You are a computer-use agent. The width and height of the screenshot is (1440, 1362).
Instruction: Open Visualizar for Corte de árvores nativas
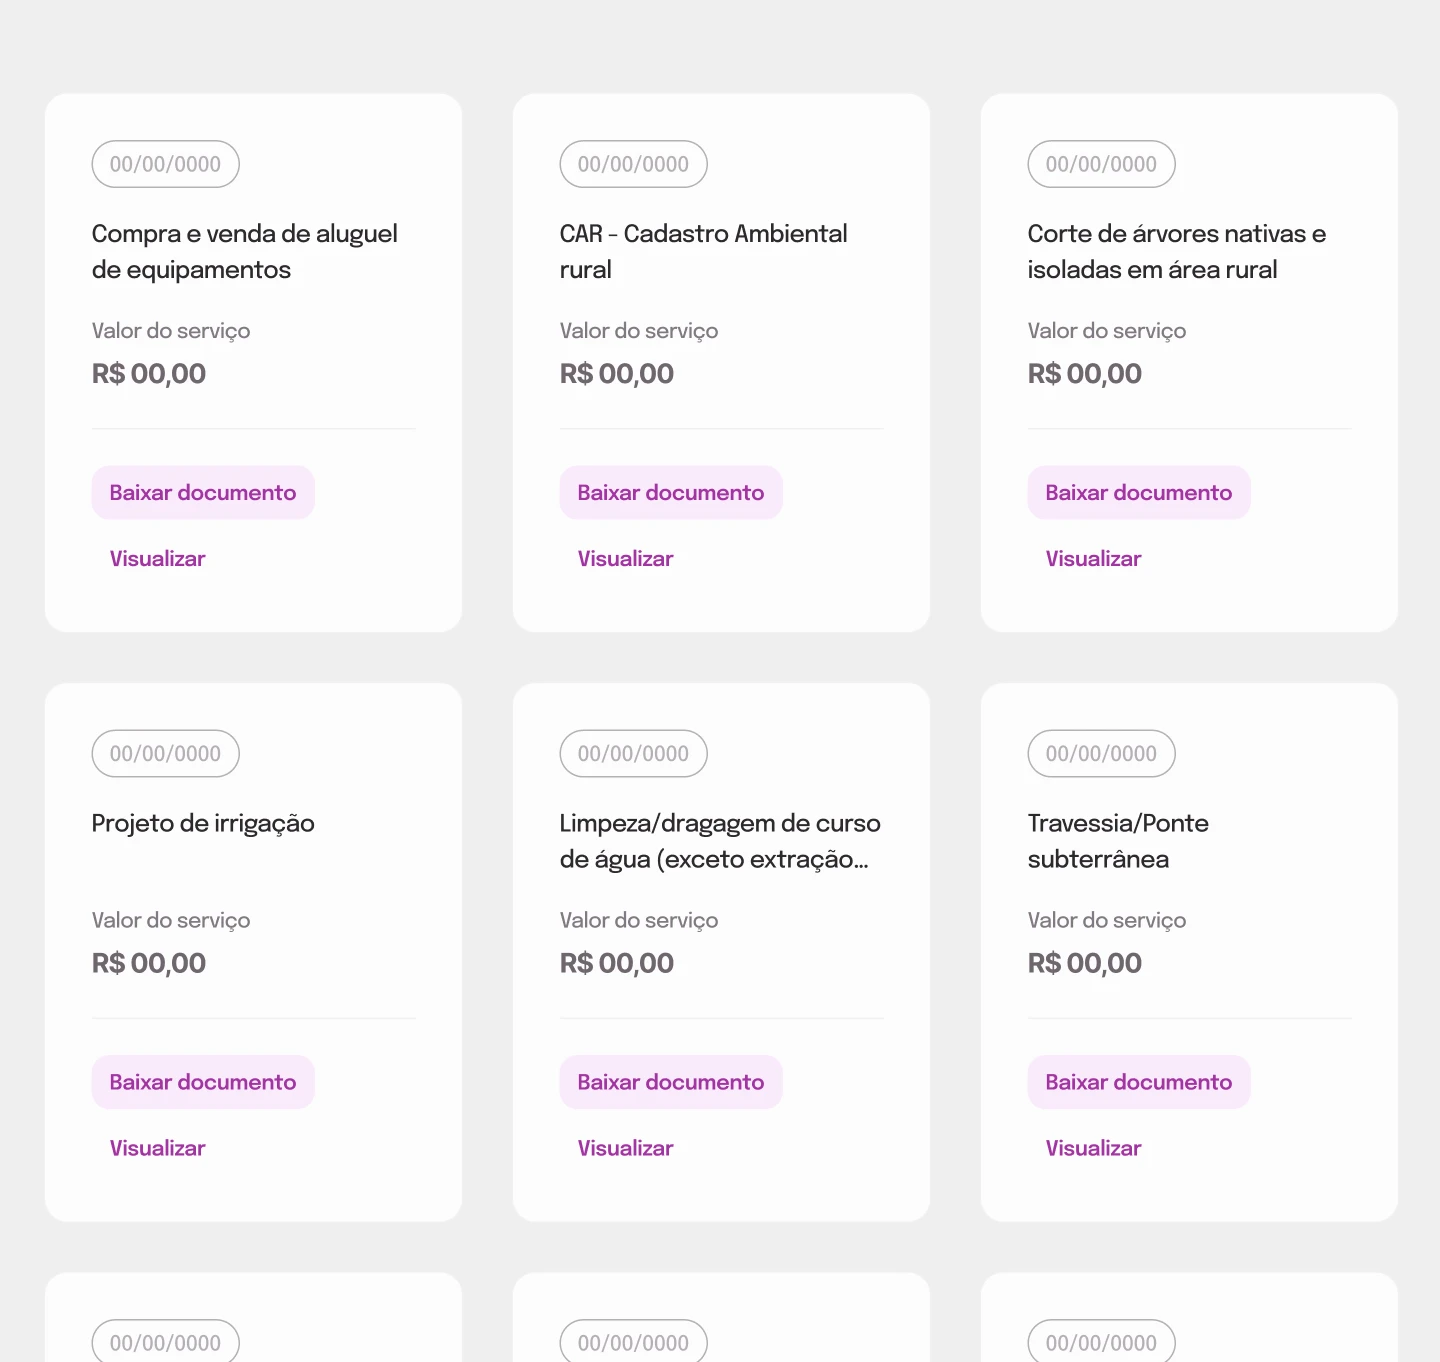pos(1093,559)
